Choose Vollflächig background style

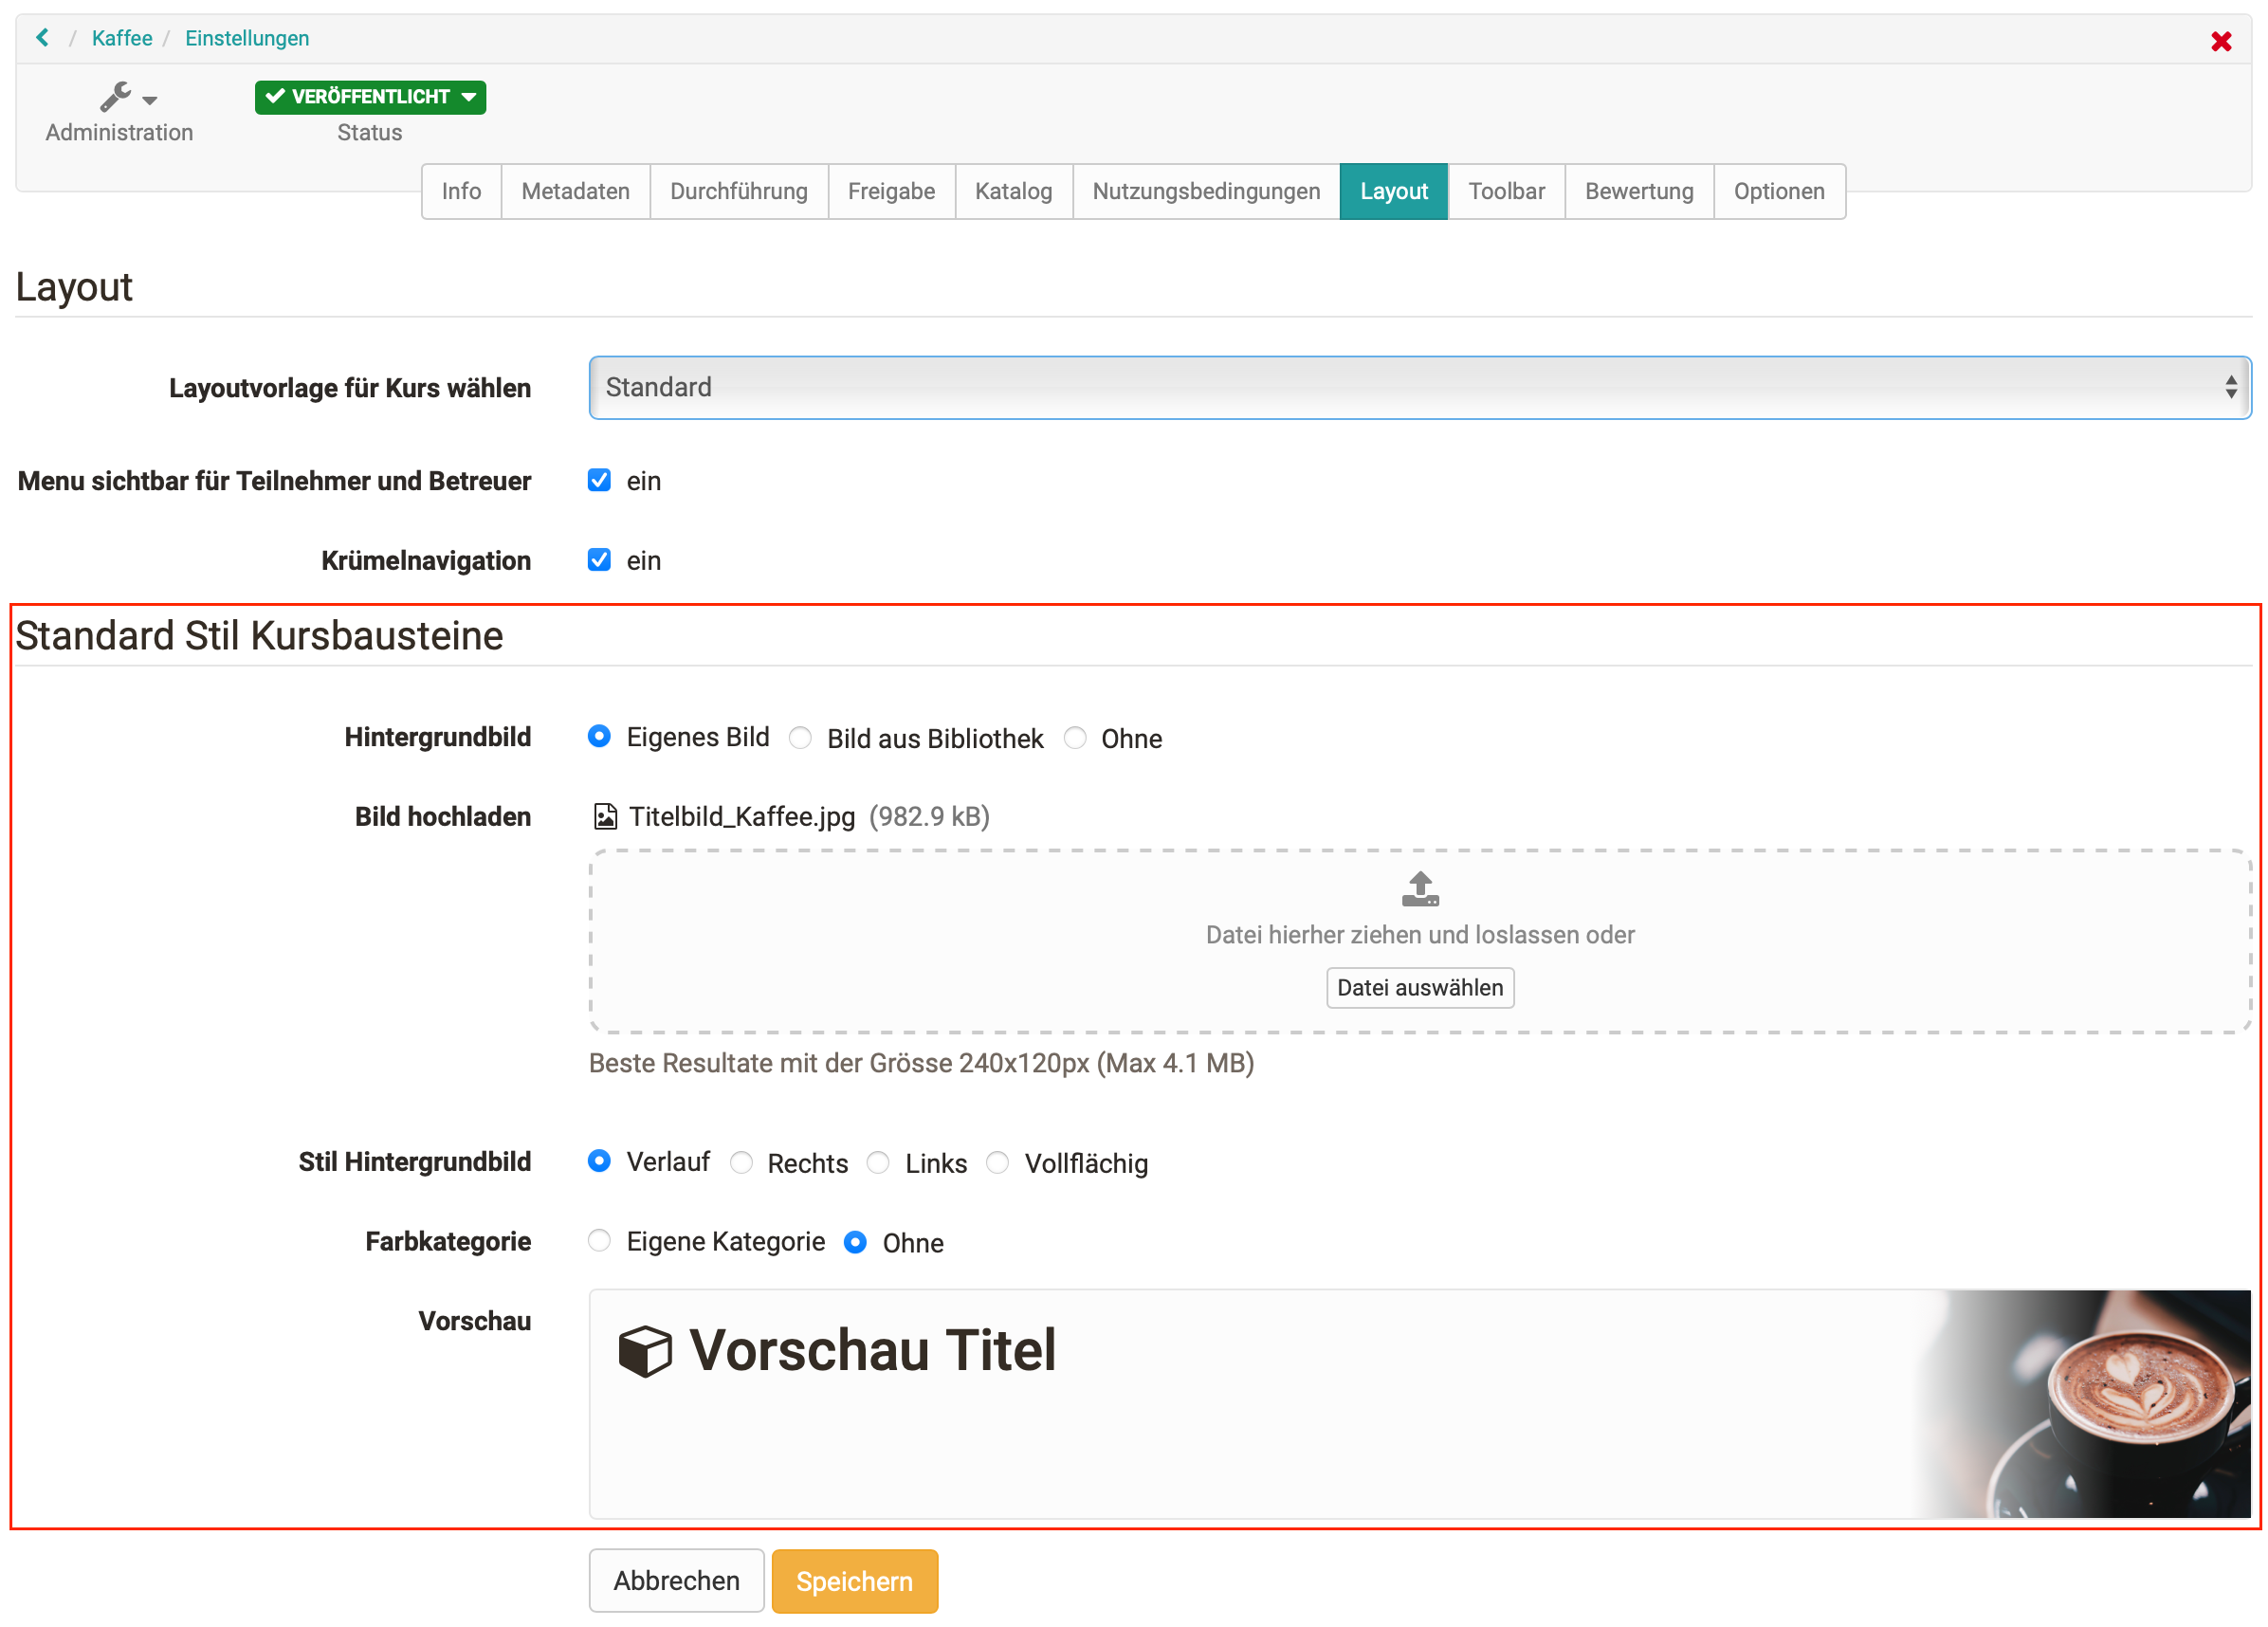[997, 1162]
